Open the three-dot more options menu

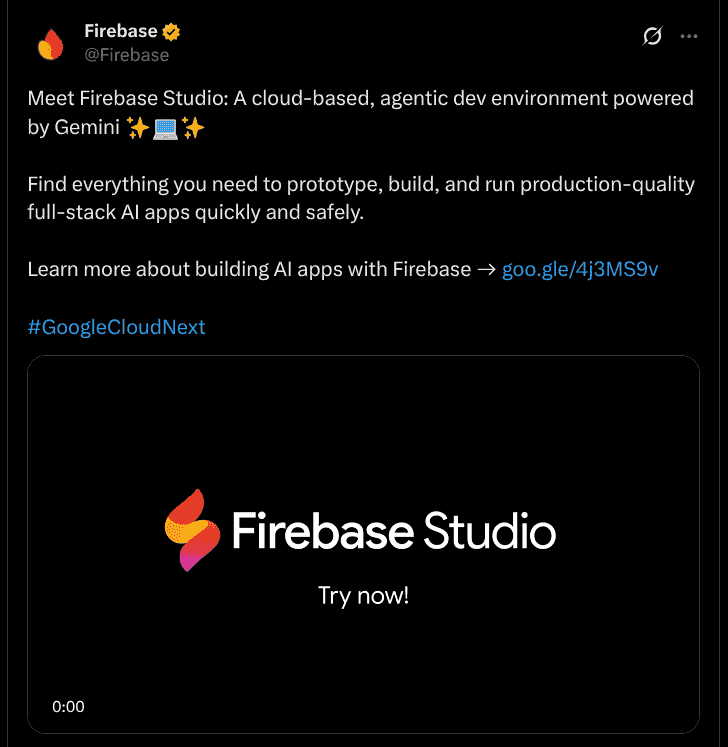click(x=689, y=37)
